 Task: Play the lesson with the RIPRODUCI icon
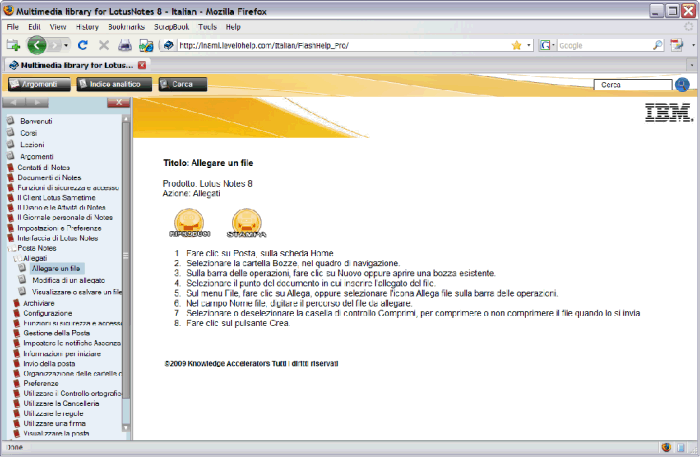click(x=189, y=223)
